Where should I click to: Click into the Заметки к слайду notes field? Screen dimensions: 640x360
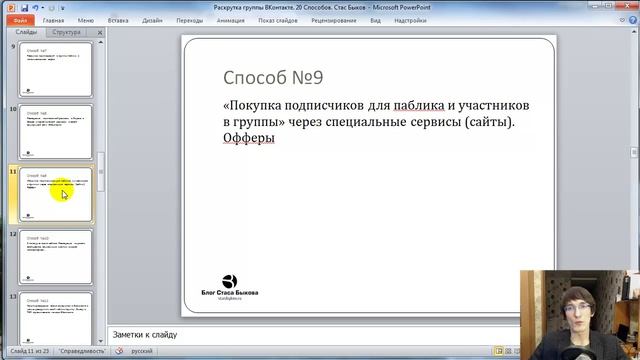coord(313,335)
